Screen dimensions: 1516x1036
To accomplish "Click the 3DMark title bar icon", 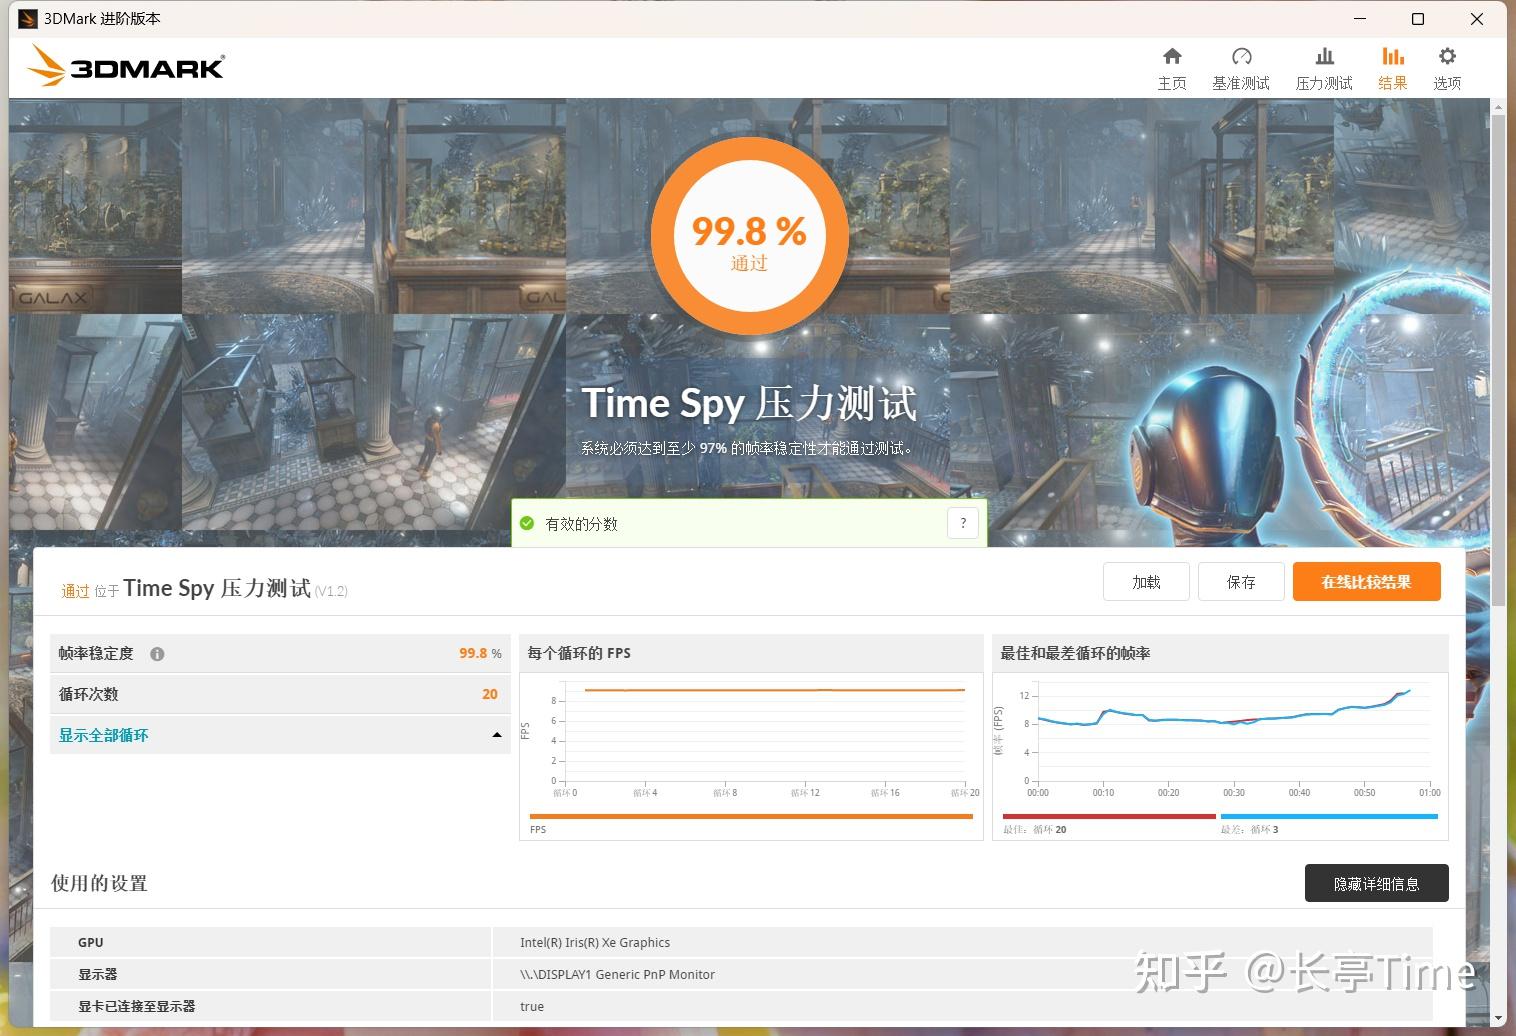I will point(27,18).
